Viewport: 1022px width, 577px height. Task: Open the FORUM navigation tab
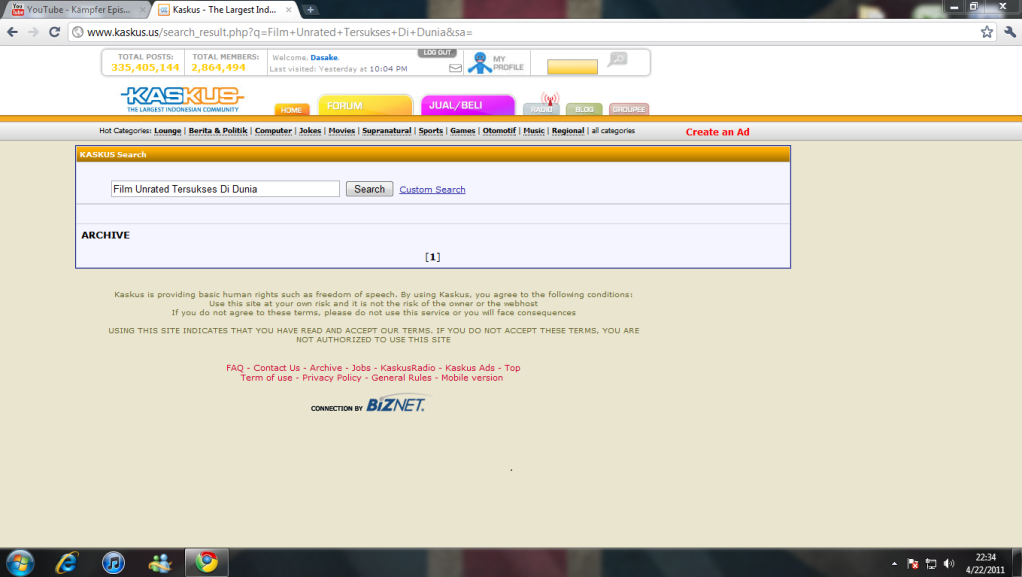pos(365,105)
